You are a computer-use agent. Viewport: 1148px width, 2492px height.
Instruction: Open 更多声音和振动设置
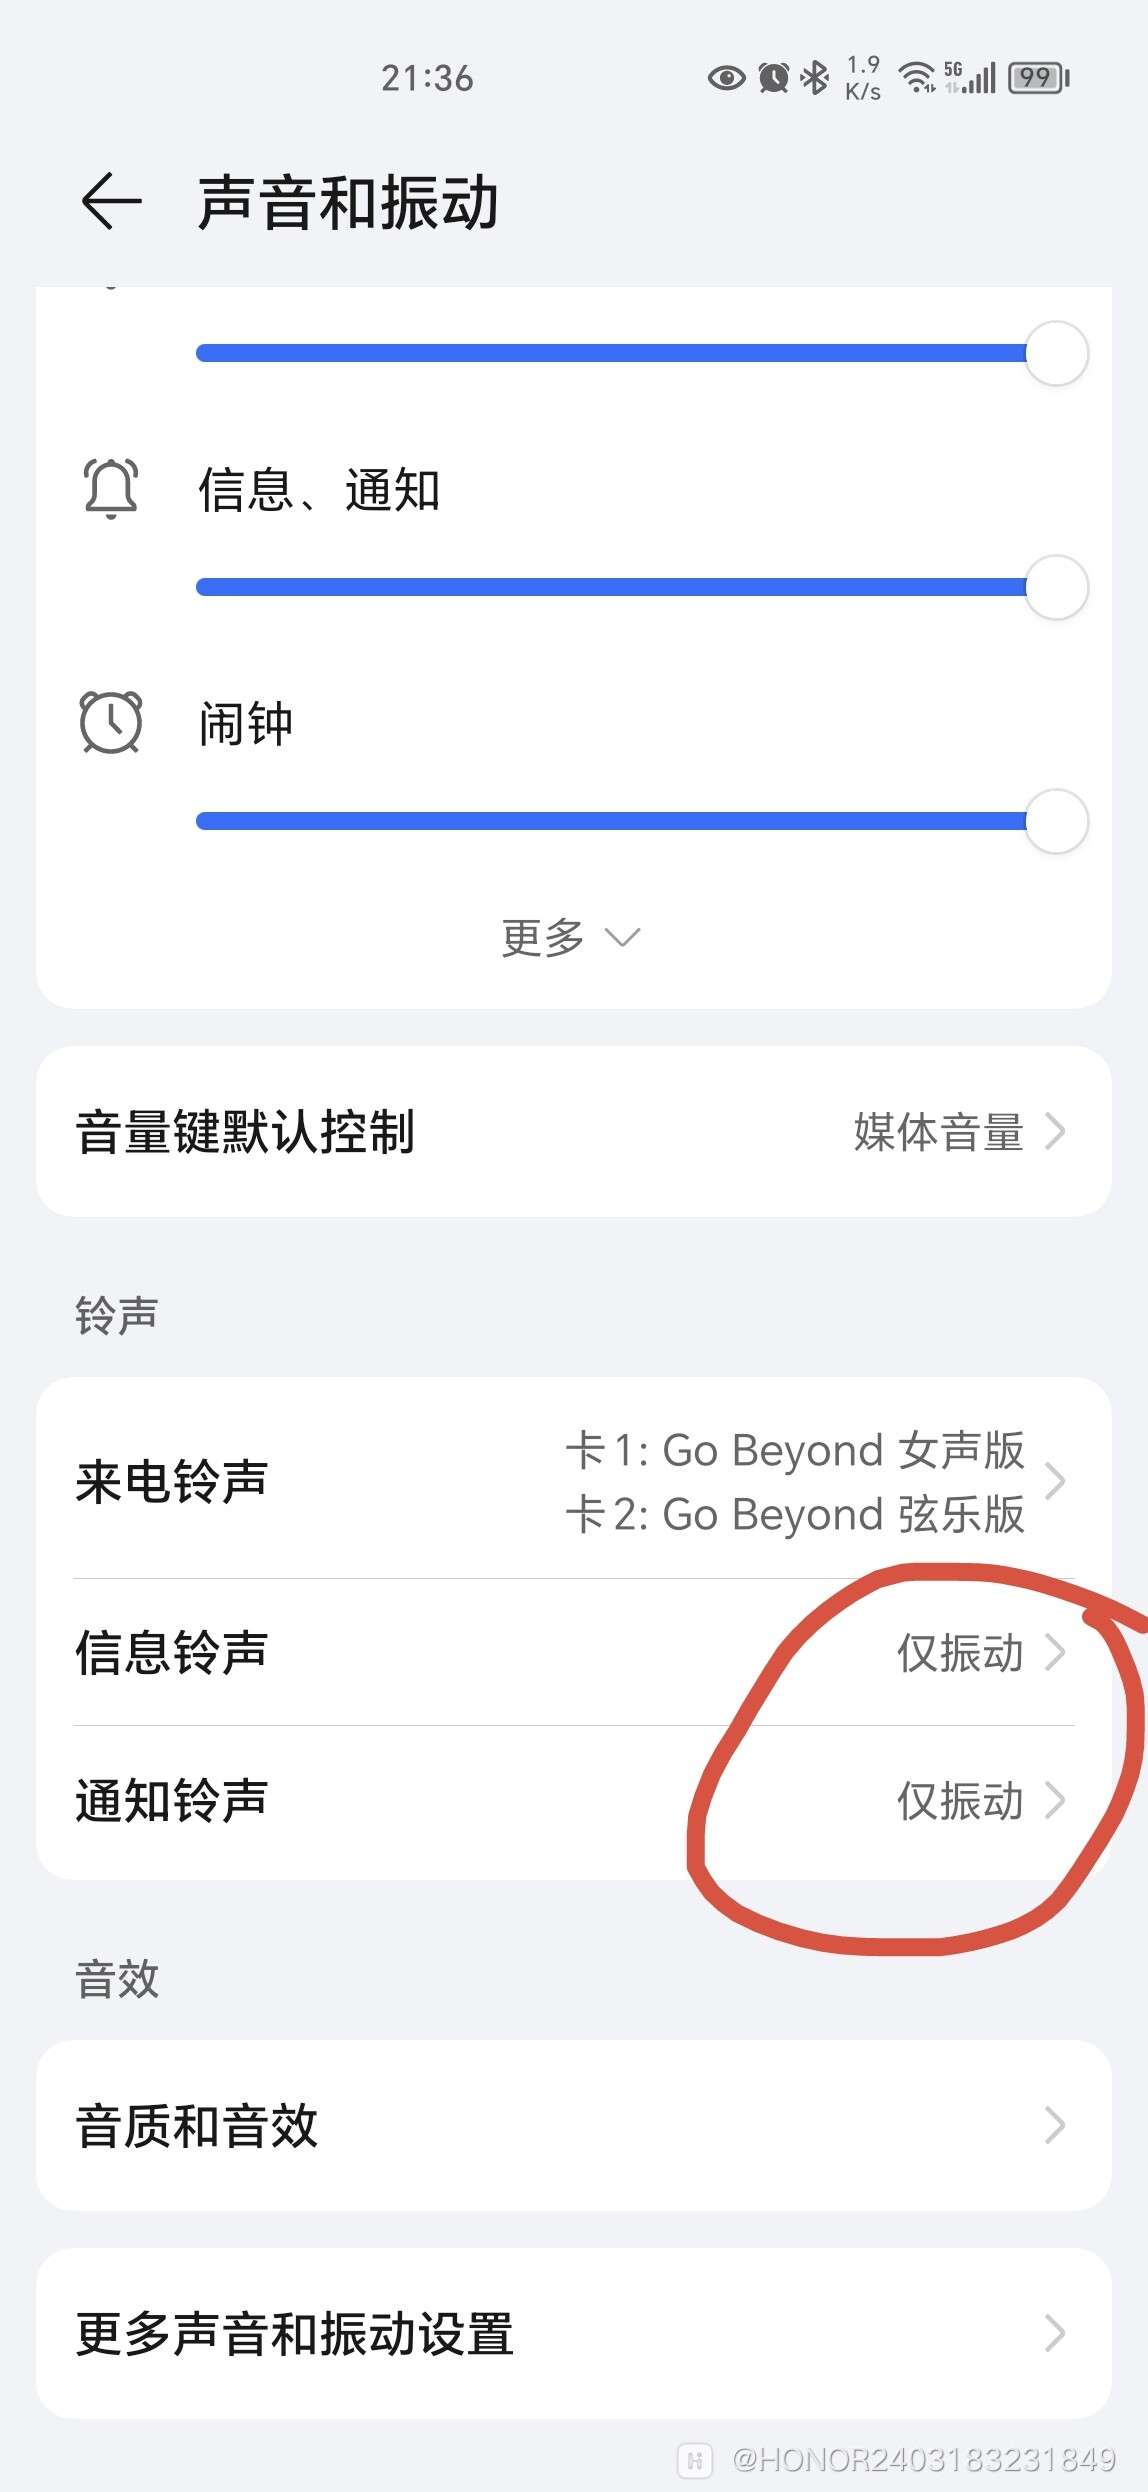(x=573, y=2334)
